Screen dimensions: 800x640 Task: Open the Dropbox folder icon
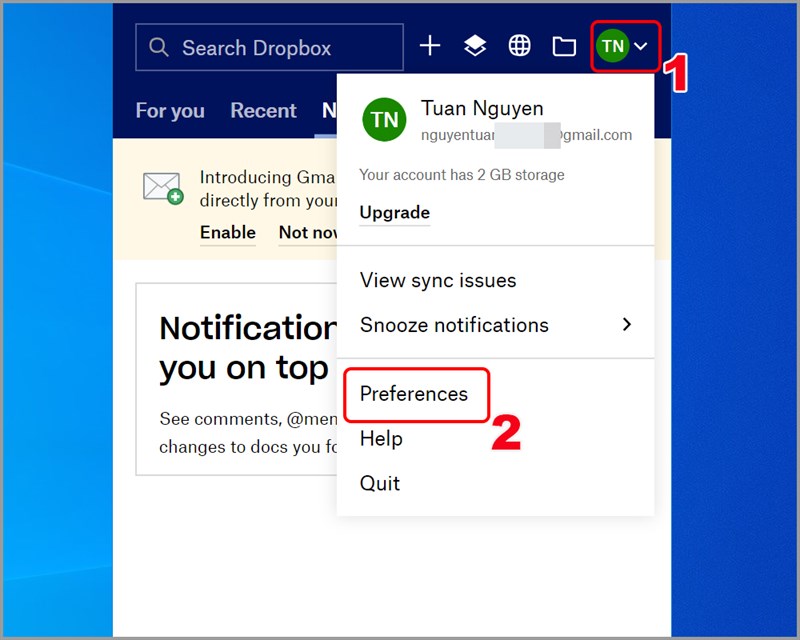point(564,45)
